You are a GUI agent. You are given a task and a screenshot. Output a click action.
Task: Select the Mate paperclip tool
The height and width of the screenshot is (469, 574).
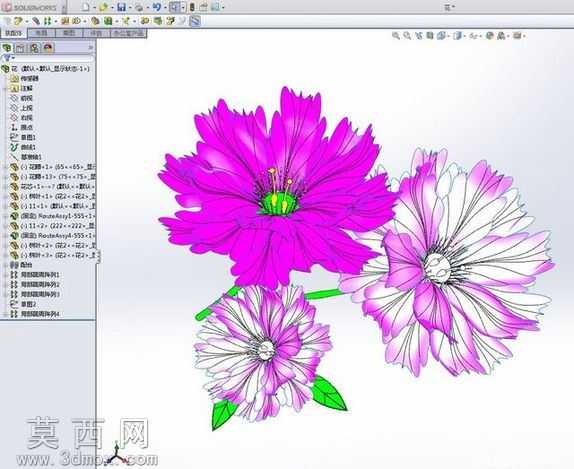point(36,21)
